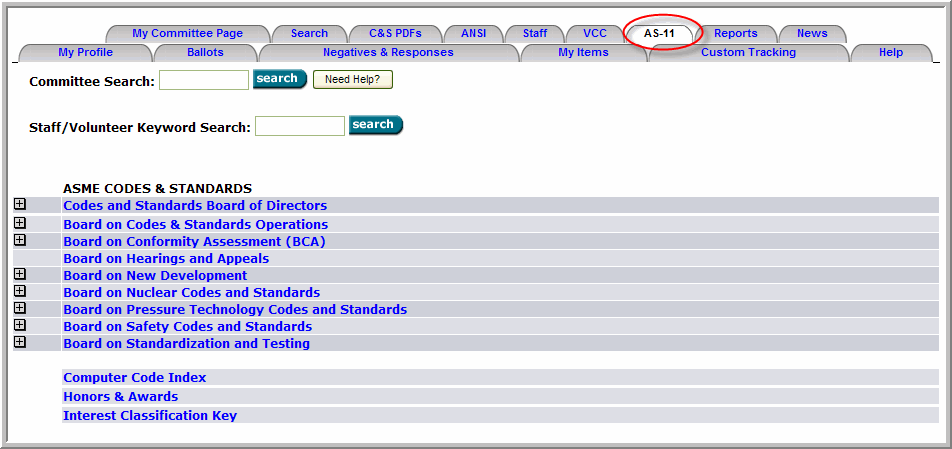Expand Board on Nuclear Codes and Standards
This screenshot has height=449, width=952.
pos(20,291)
